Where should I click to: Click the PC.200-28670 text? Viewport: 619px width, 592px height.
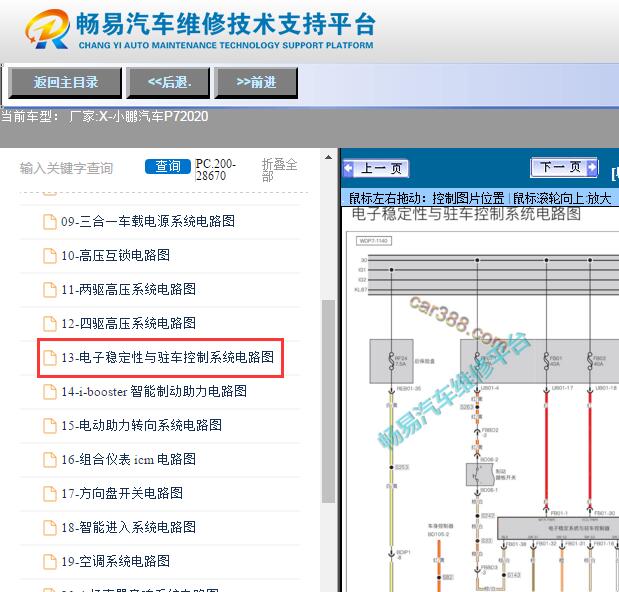click(x=216, y=170)
